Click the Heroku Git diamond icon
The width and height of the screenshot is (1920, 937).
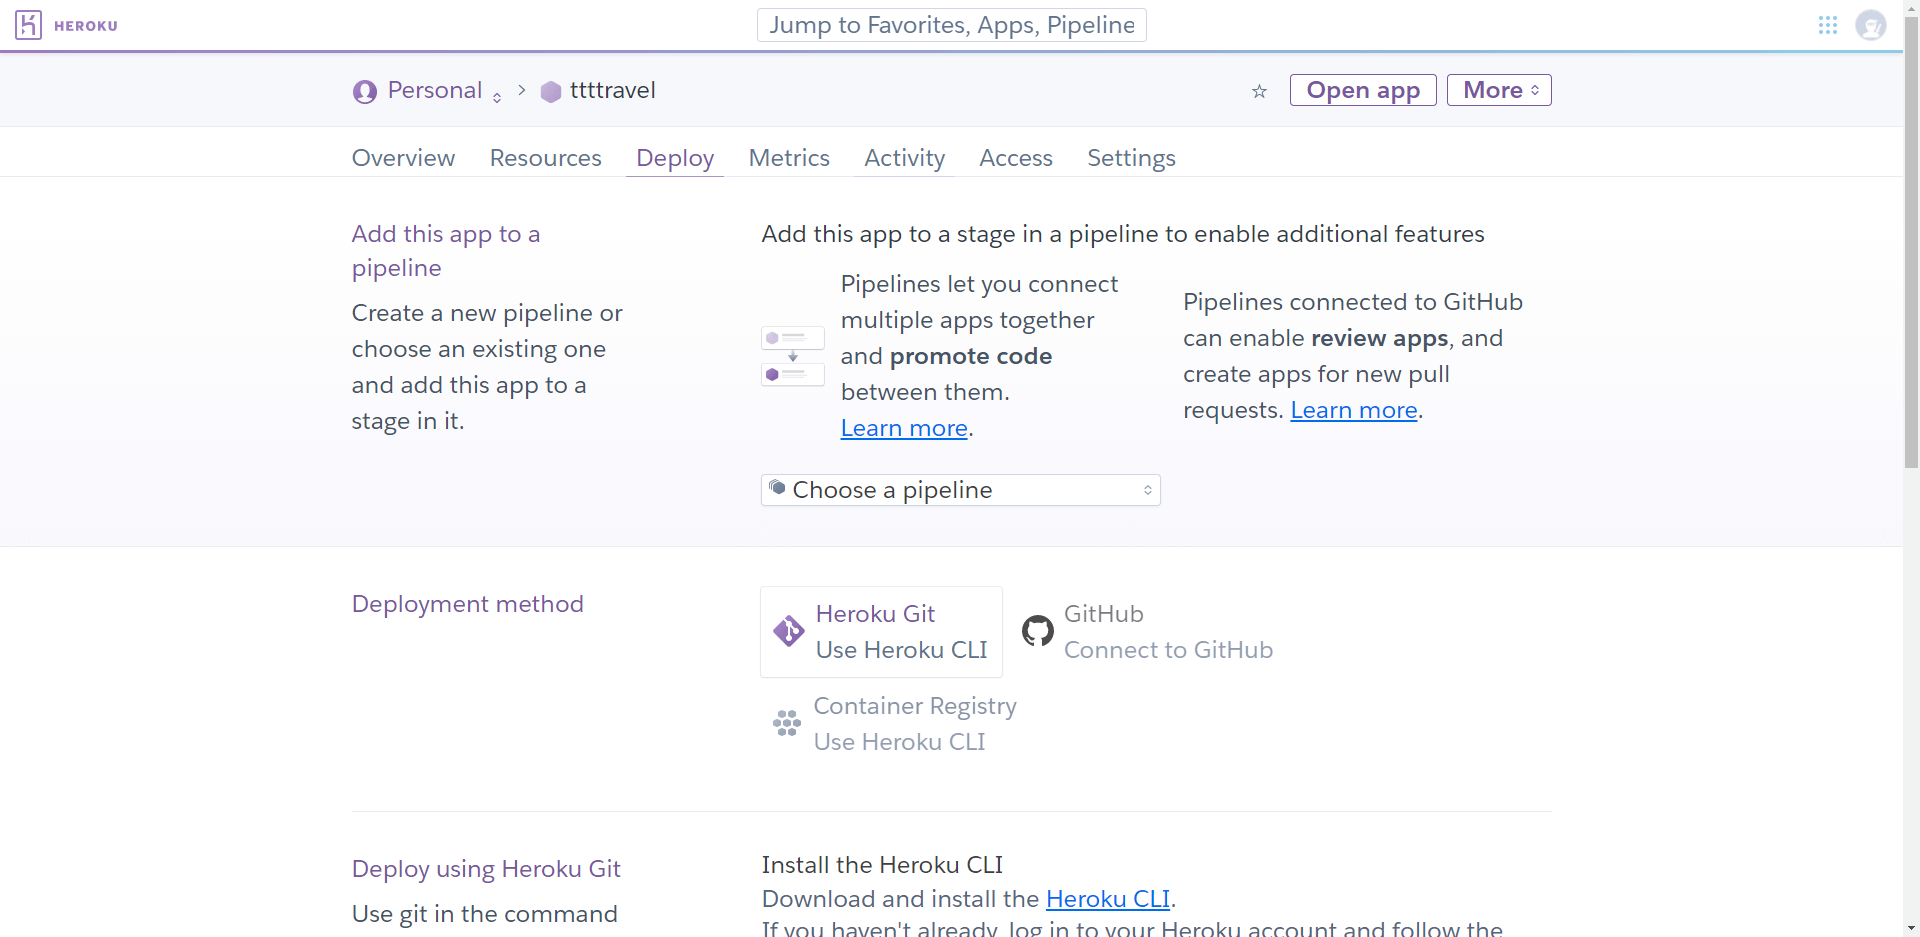[x=788, y=631]
